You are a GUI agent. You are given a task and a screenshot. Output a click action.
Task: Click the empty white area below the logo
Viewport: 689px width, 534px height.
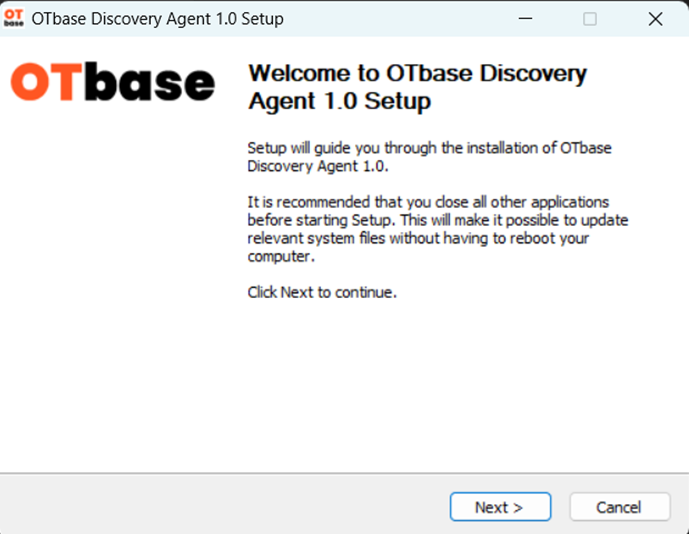(113, 300)
